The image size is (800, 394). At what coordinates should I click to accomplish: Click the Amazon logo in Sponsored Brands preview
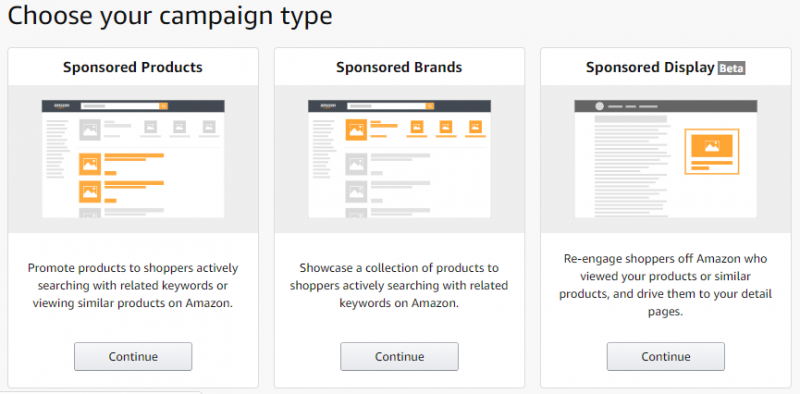pos(328,106)
